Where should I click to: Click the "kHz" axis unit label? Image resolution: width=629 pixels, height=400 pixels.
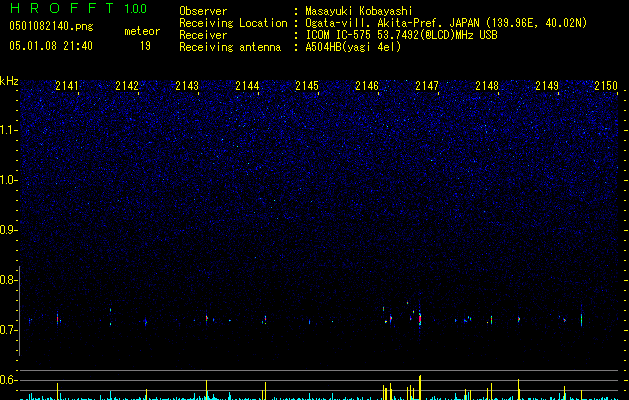9,81
